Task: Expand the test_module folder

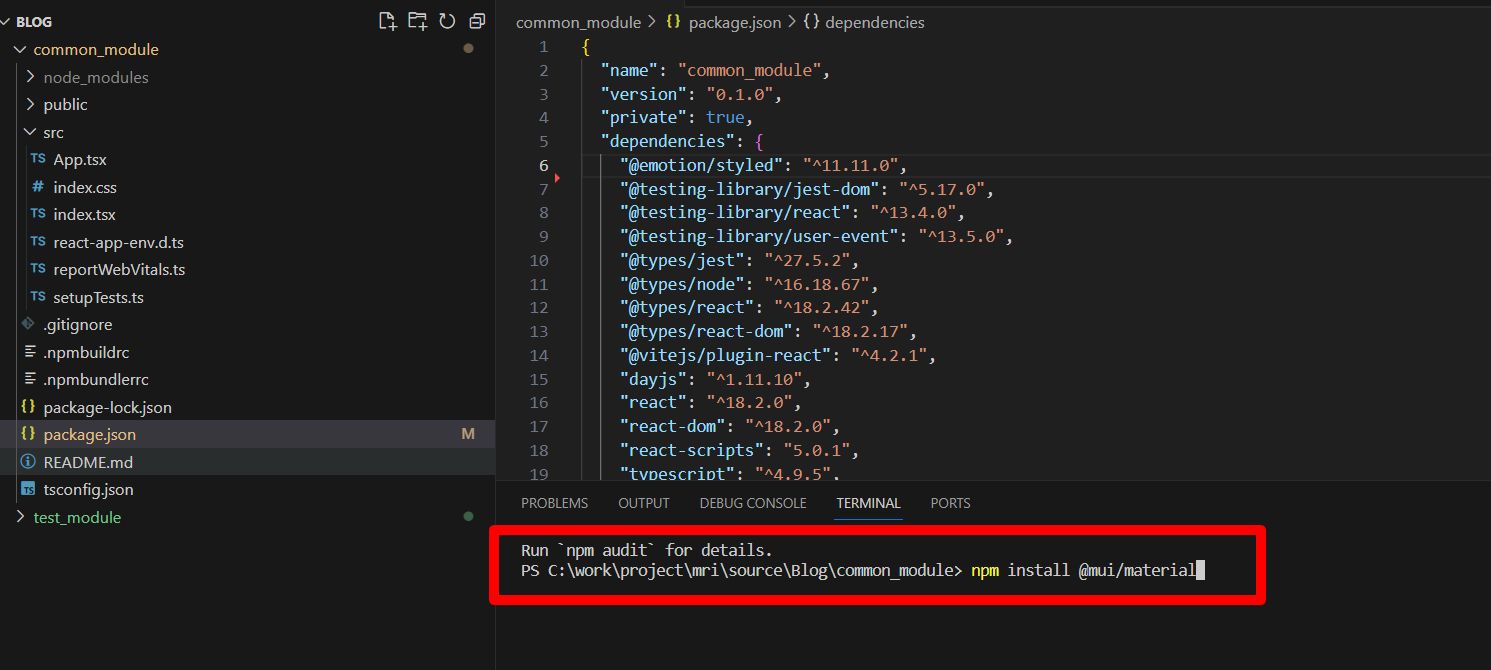Action: pos(77,517)
